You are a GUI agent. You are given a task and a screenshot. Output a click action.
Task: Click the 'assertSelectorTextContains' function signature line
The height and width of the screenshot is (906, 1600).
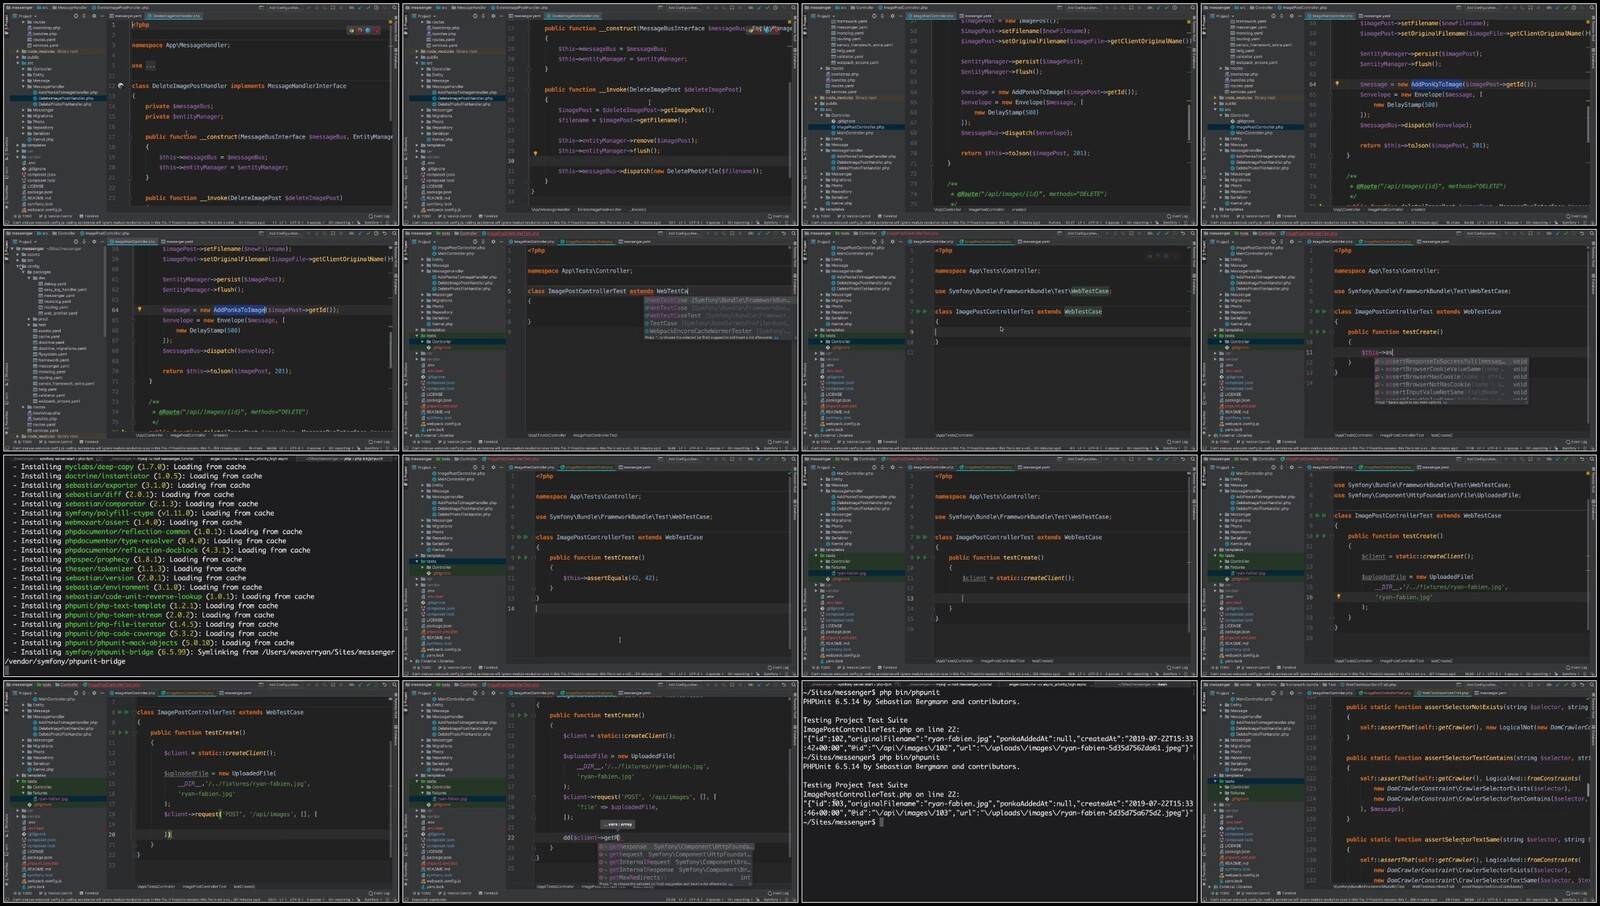coord(1467,758)
